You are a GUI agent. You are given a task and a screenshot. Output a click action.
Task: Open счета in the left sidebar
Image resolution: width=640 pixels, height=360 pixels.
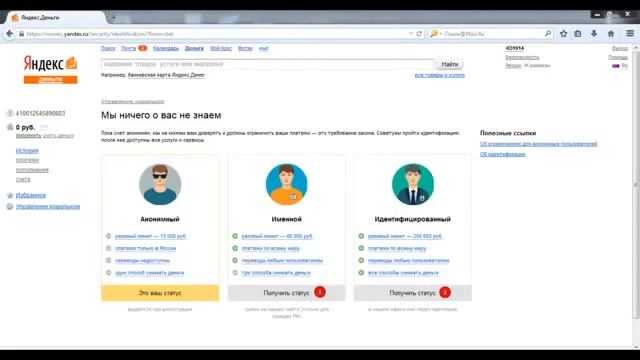point(23,180)
